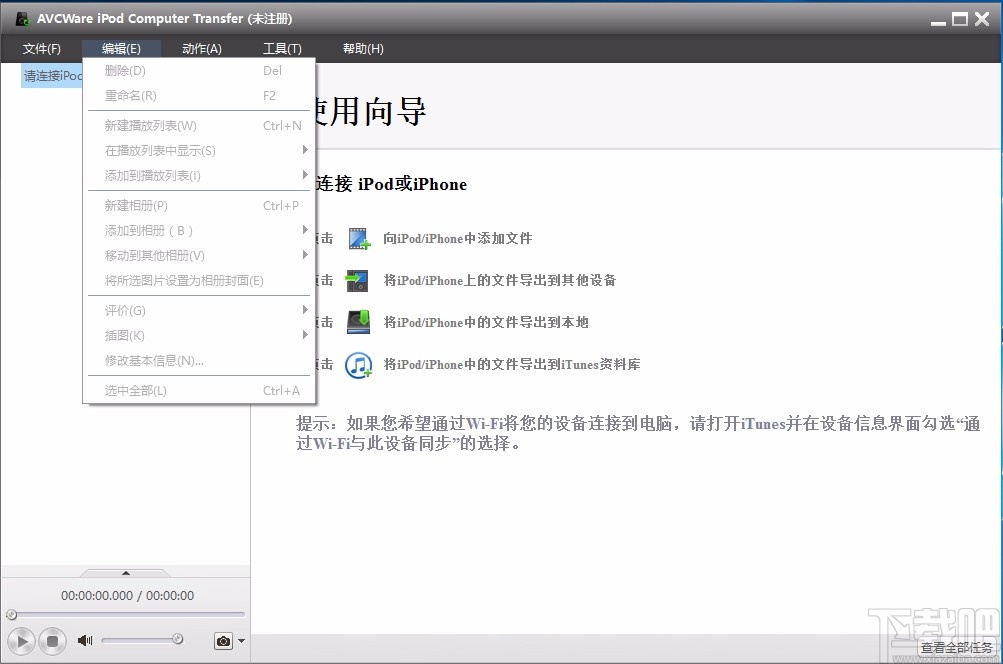Click the speaker volume icon
The height and width of the screenshot is (664, 1003).
[84, 640]
